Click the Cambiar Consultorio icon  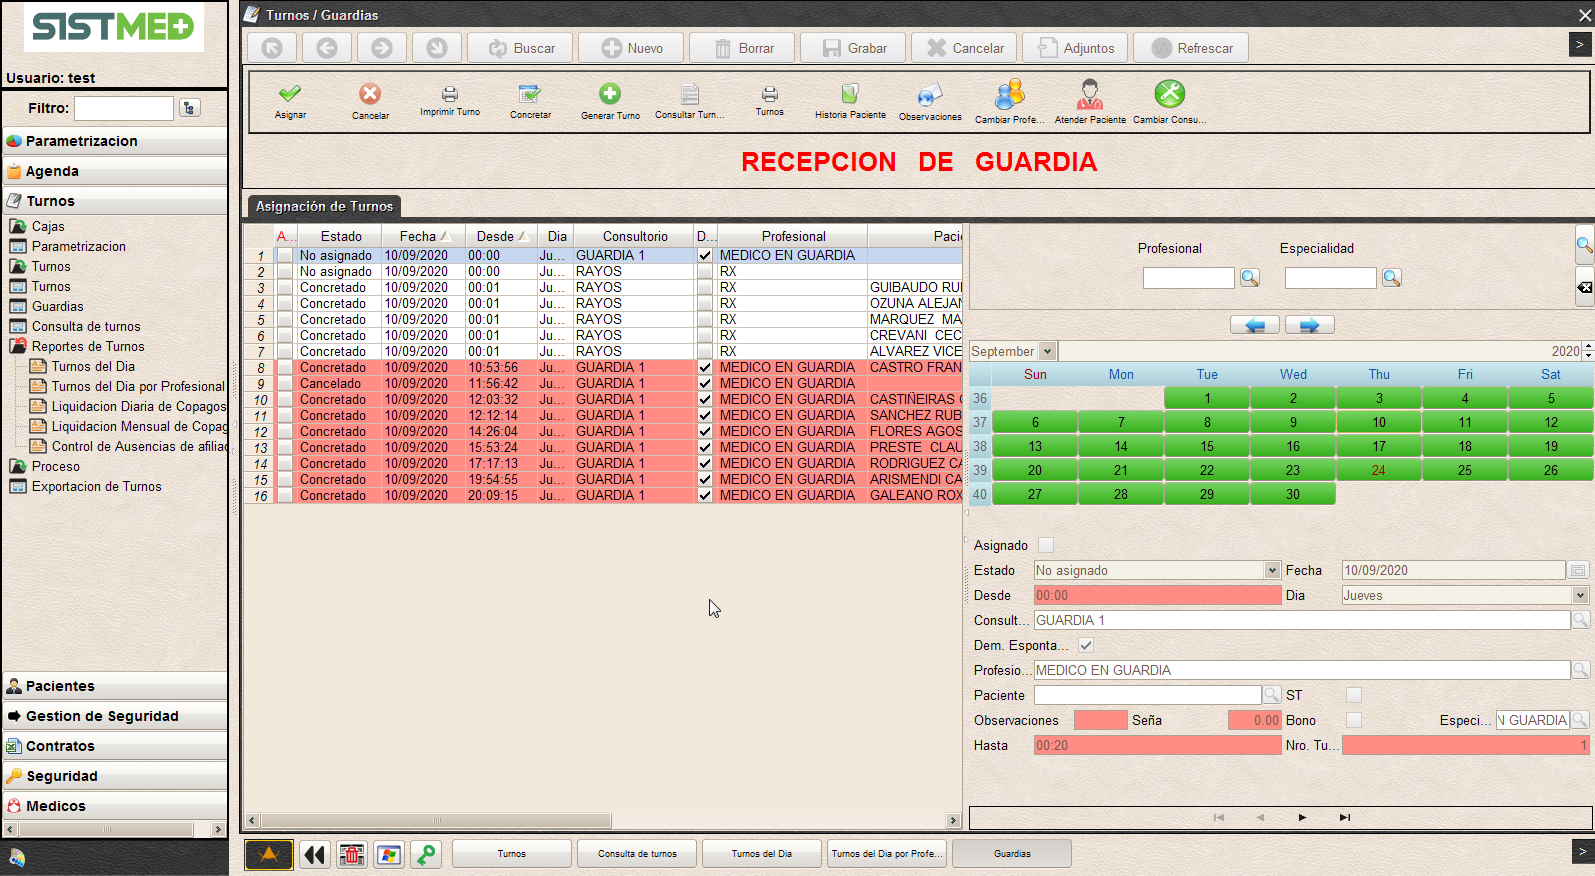pos(1169,95)
